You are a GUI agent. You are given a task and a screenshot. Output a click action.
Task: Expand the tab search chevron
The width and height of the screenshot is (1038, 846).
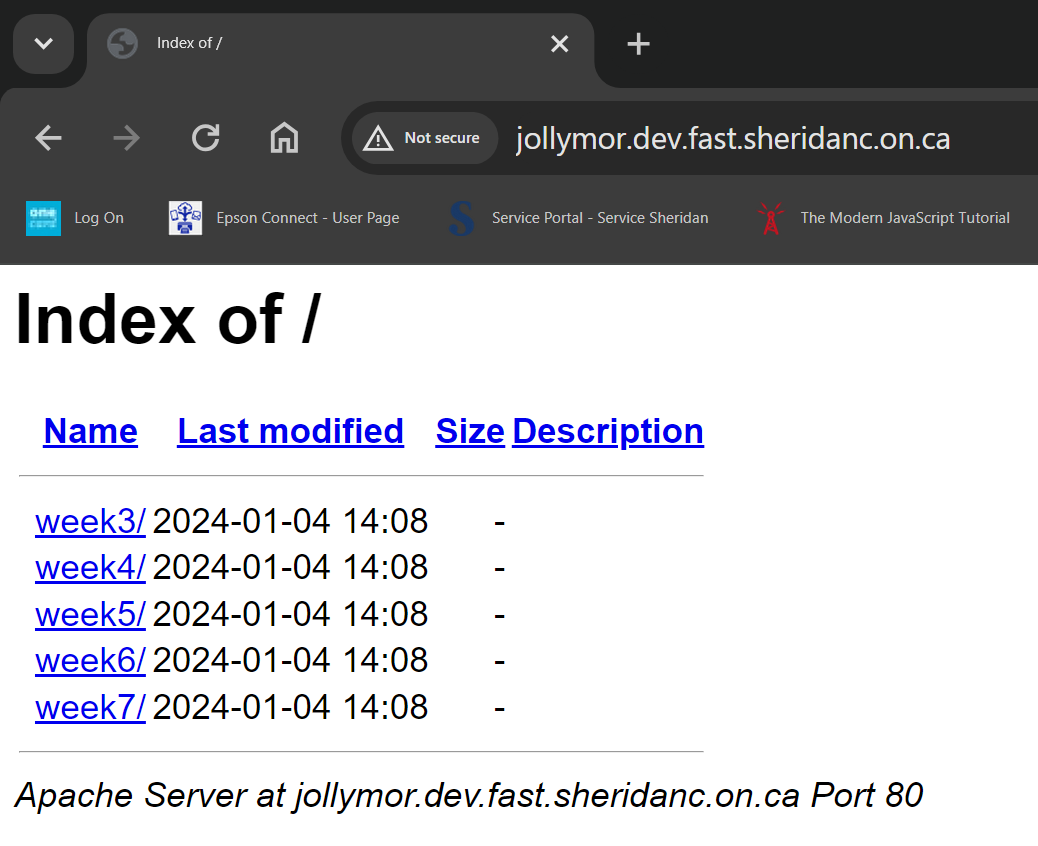(x=43, y=44)
